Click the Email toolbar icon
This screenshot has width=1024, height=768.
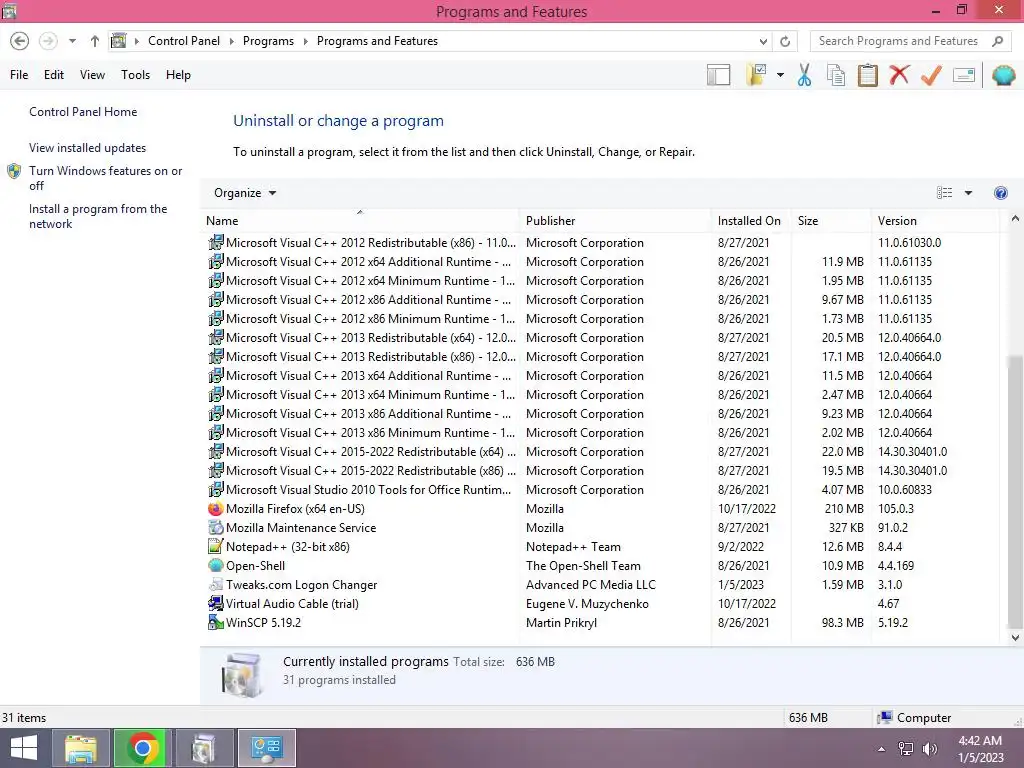coord(964,75)
